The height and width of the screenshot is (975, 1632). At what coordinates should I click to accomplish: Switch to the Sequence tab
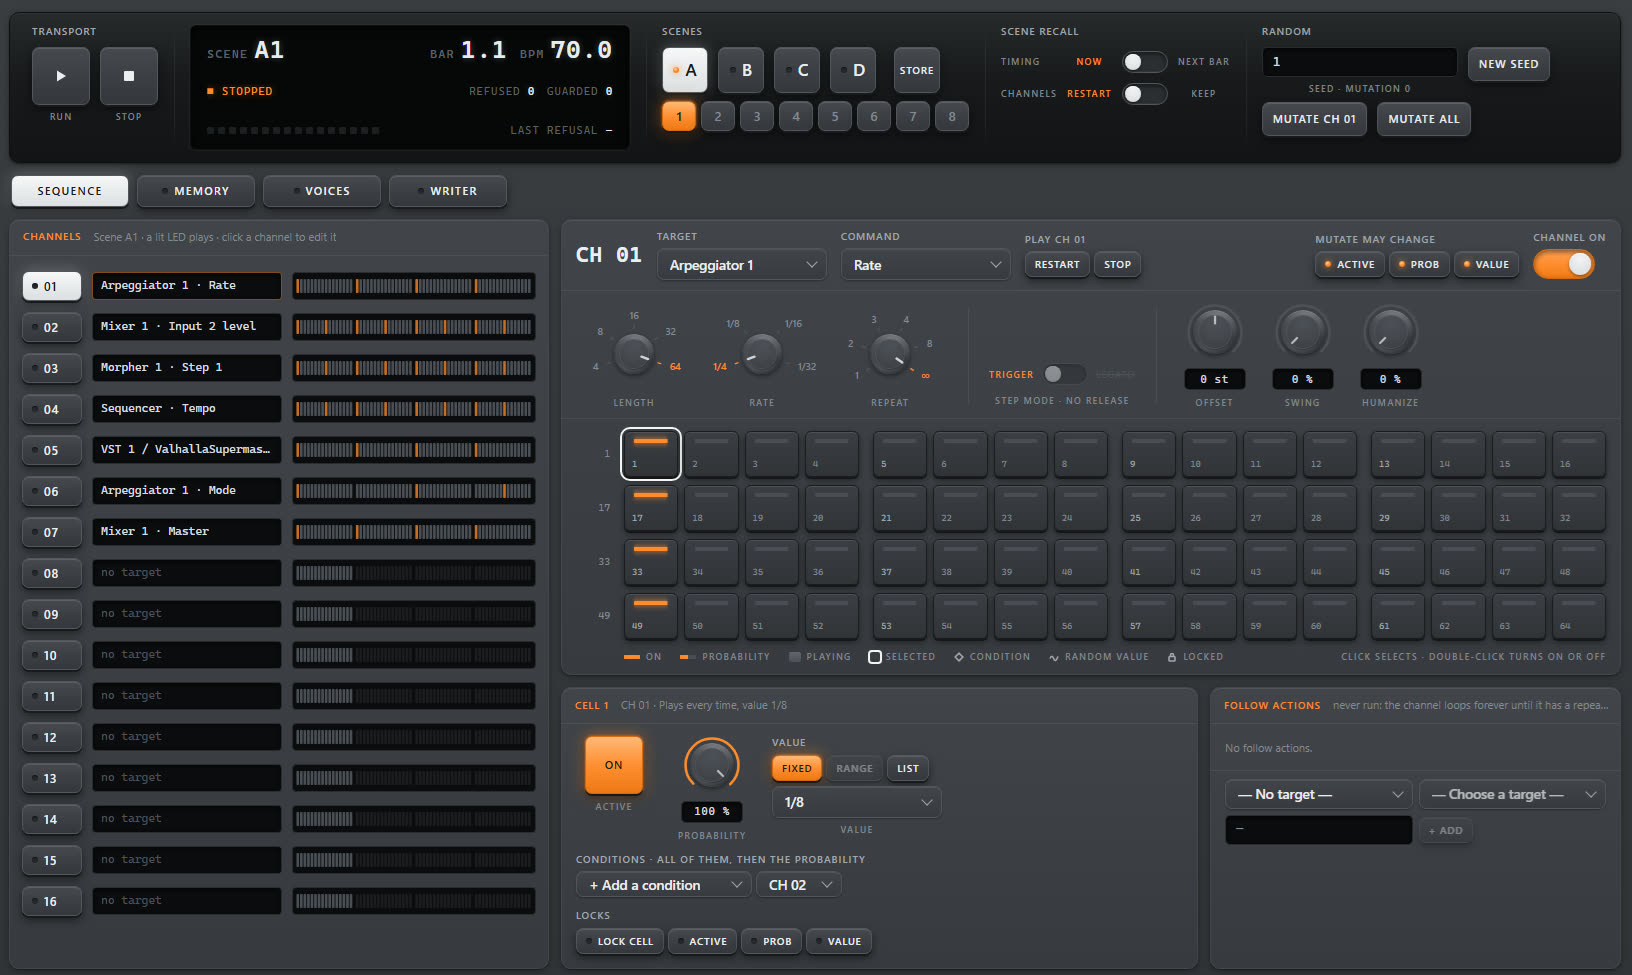tap(70, 191)
